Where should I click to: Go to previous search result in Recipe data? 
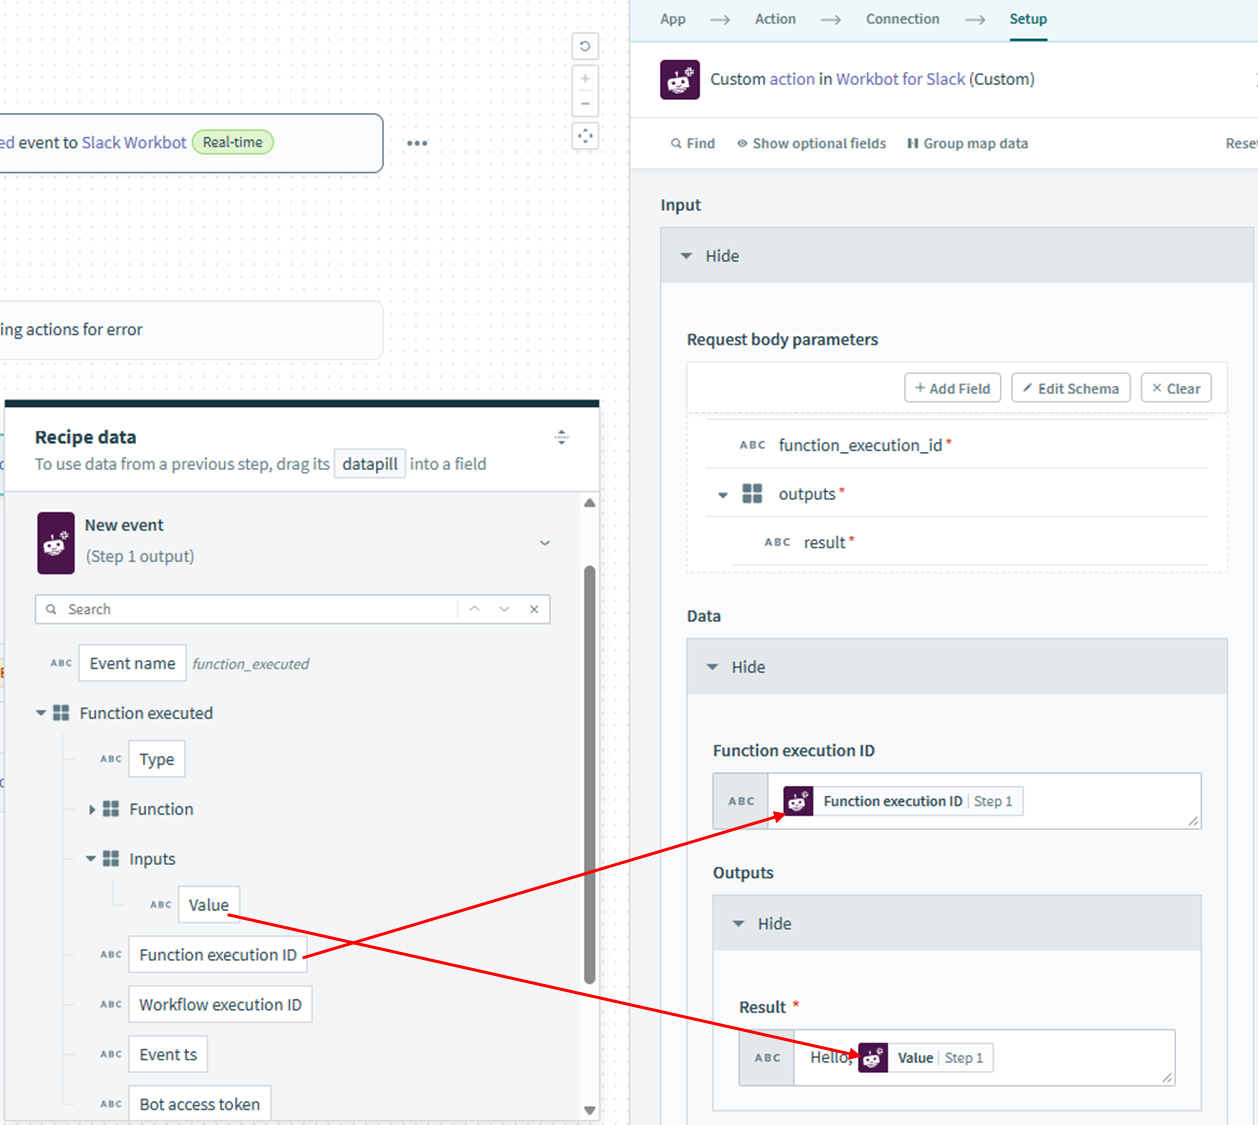(474, 609)
